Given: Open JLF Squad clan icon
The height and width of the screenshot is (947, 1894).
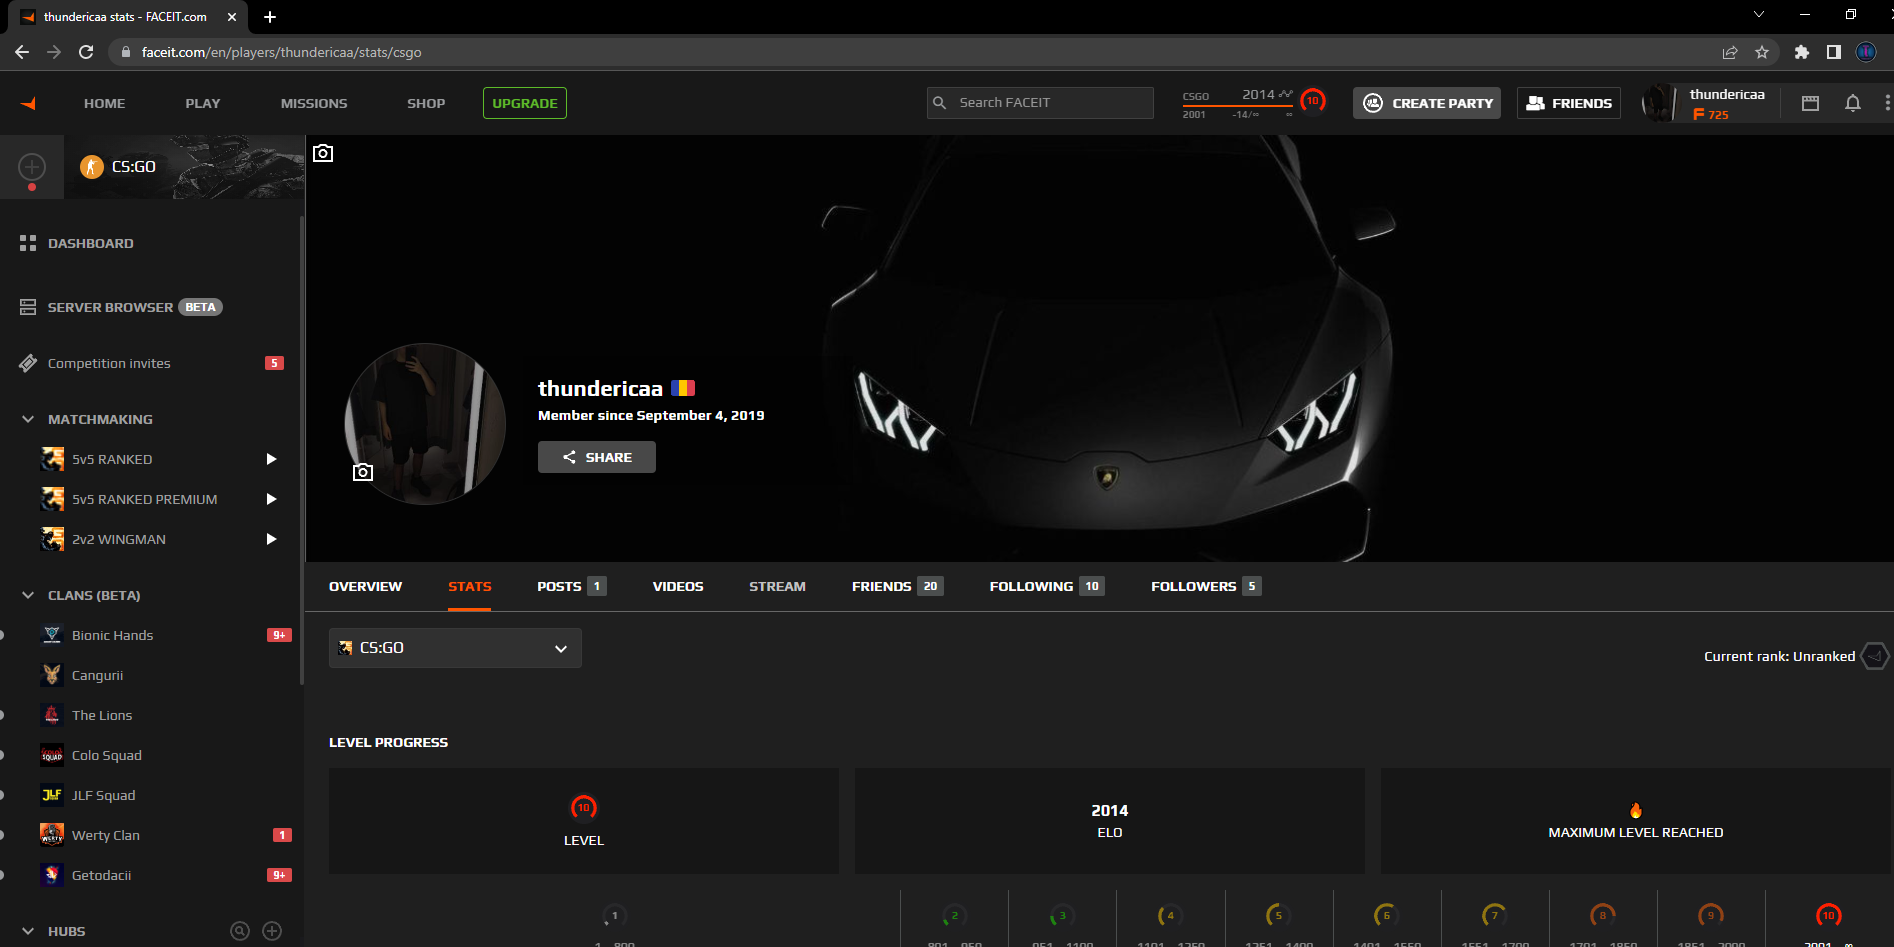Looking at the screenshot, I should pos(52,795).
